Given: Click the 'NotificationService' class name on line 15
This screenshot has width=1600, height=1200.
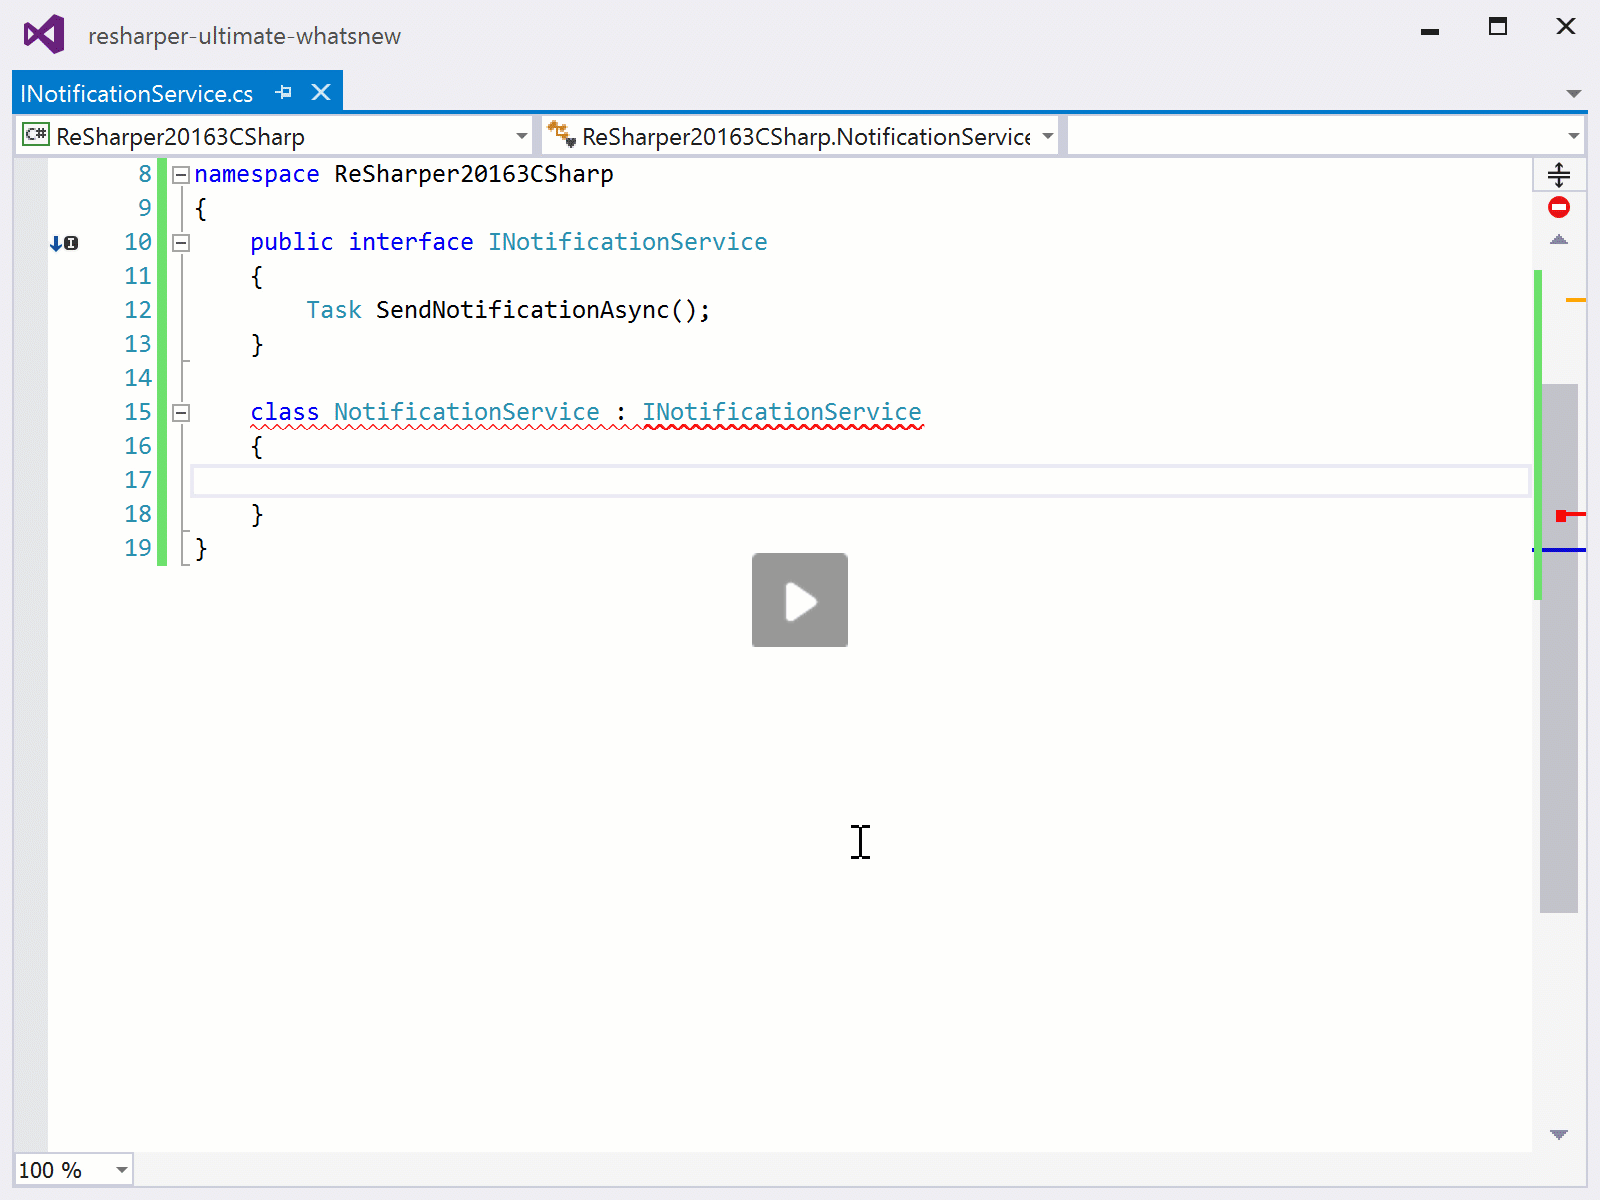Looking at the screenshot, I should pos(467,412).
